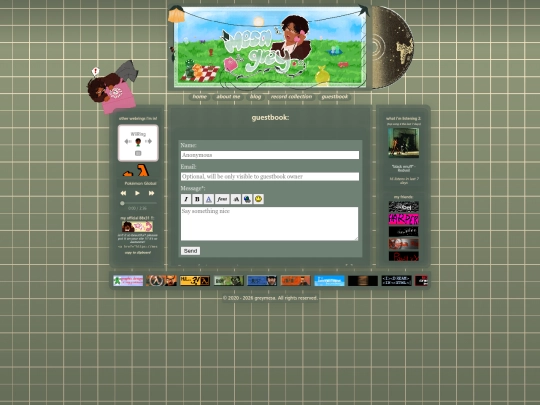
Task: Click the Email input field
Action: (270, 176)
